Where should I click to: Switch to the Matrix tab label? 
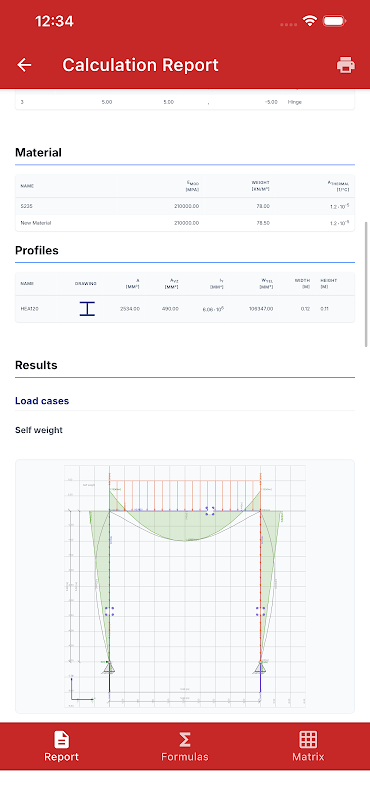[308, 757]
